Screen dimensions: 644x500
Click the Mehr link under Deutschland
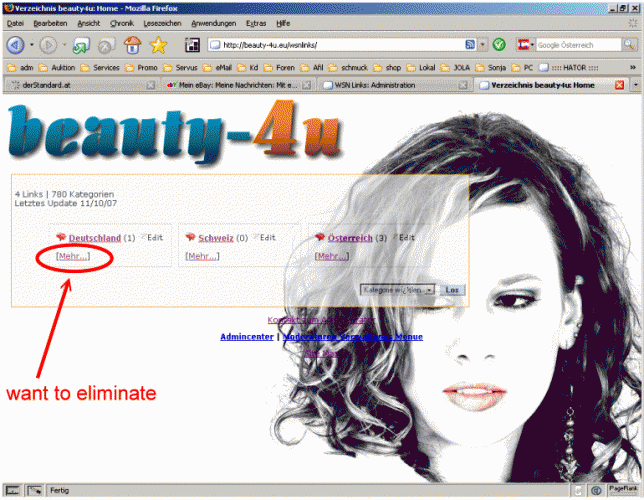73,256
